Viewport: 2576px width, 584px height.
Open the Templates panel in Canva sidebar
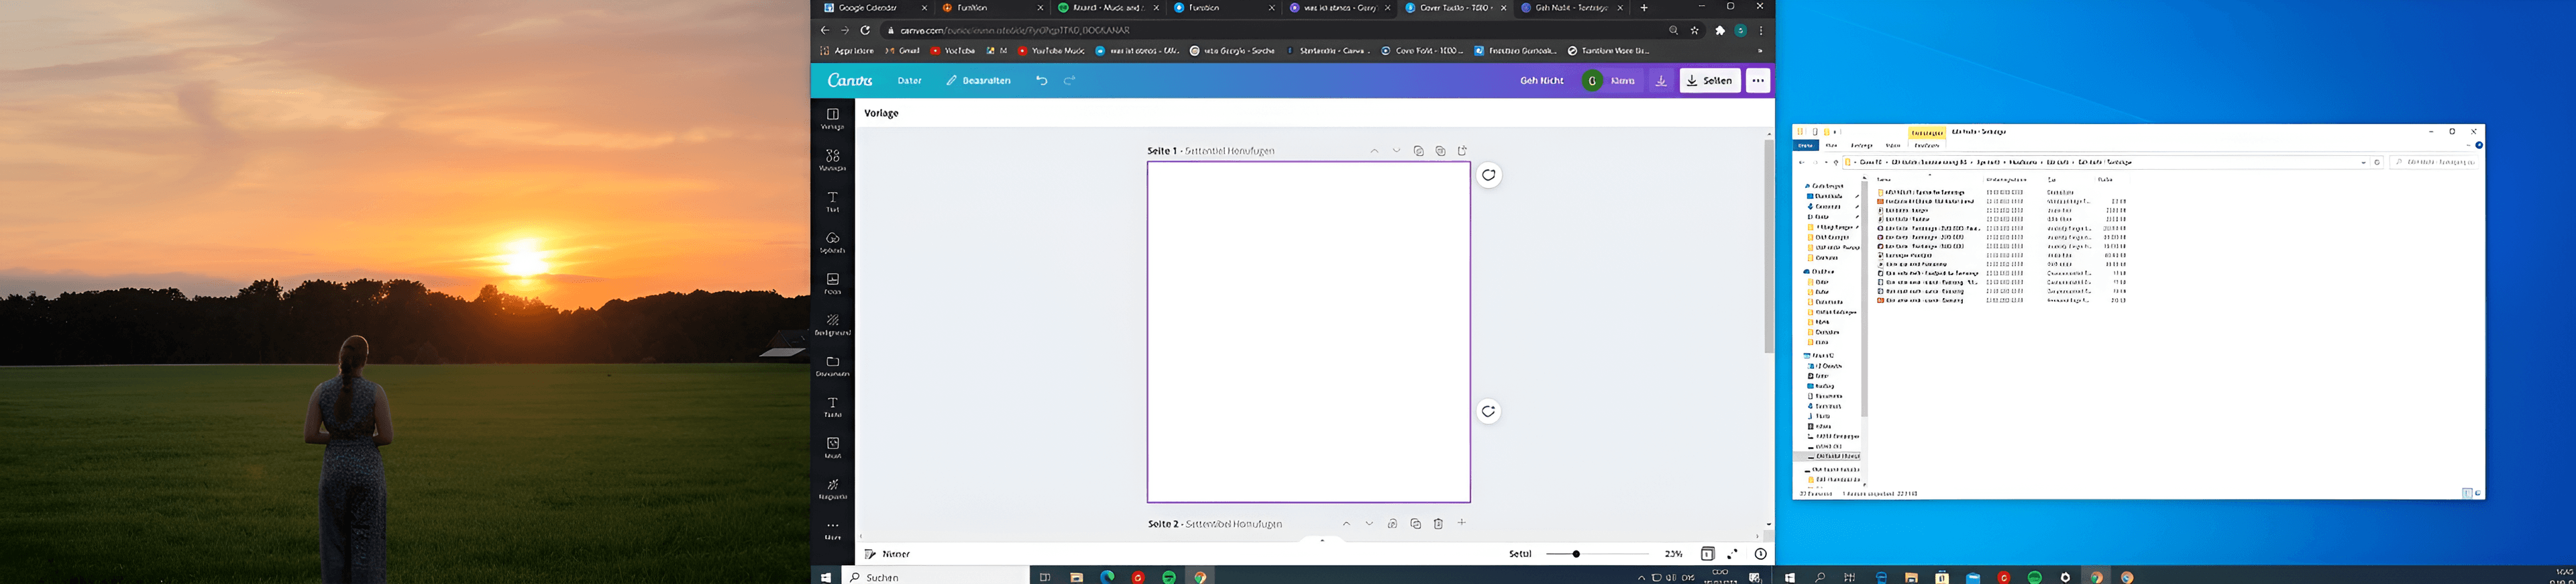pyautogui.click(x=832, y=118)
